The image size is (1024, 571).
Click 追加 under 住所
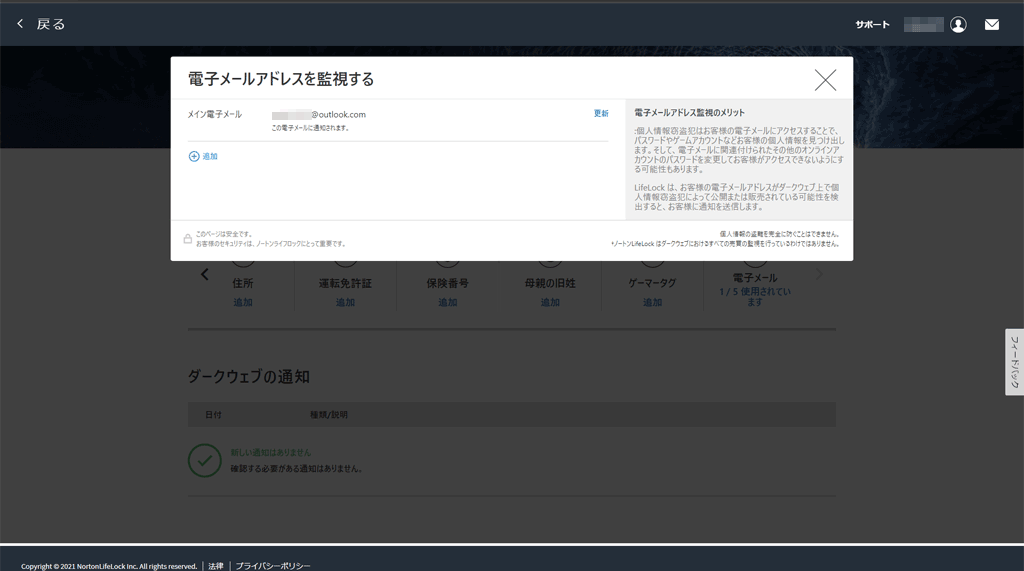(243, 302)
